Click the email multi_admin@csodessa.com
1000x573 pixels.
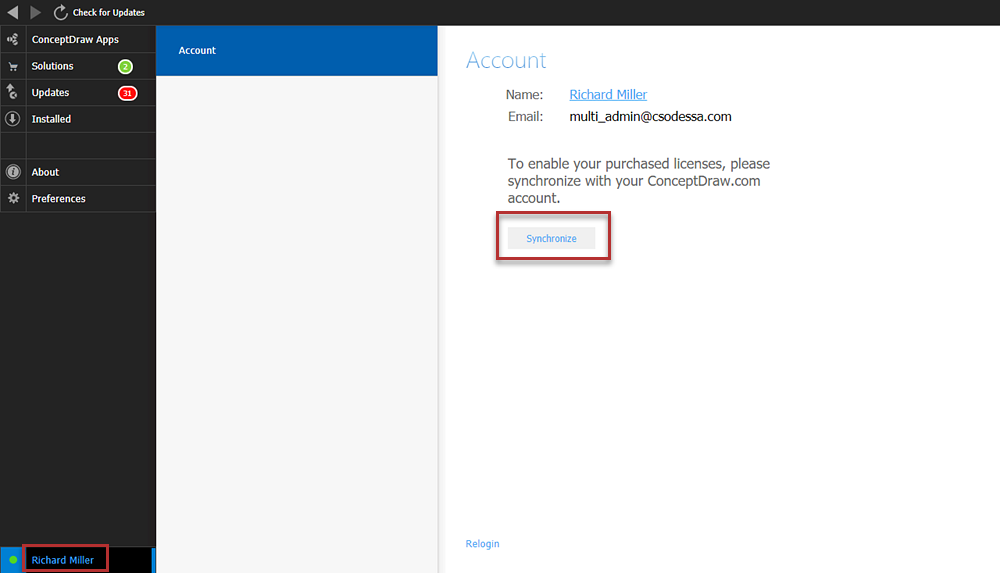point(650,117)
